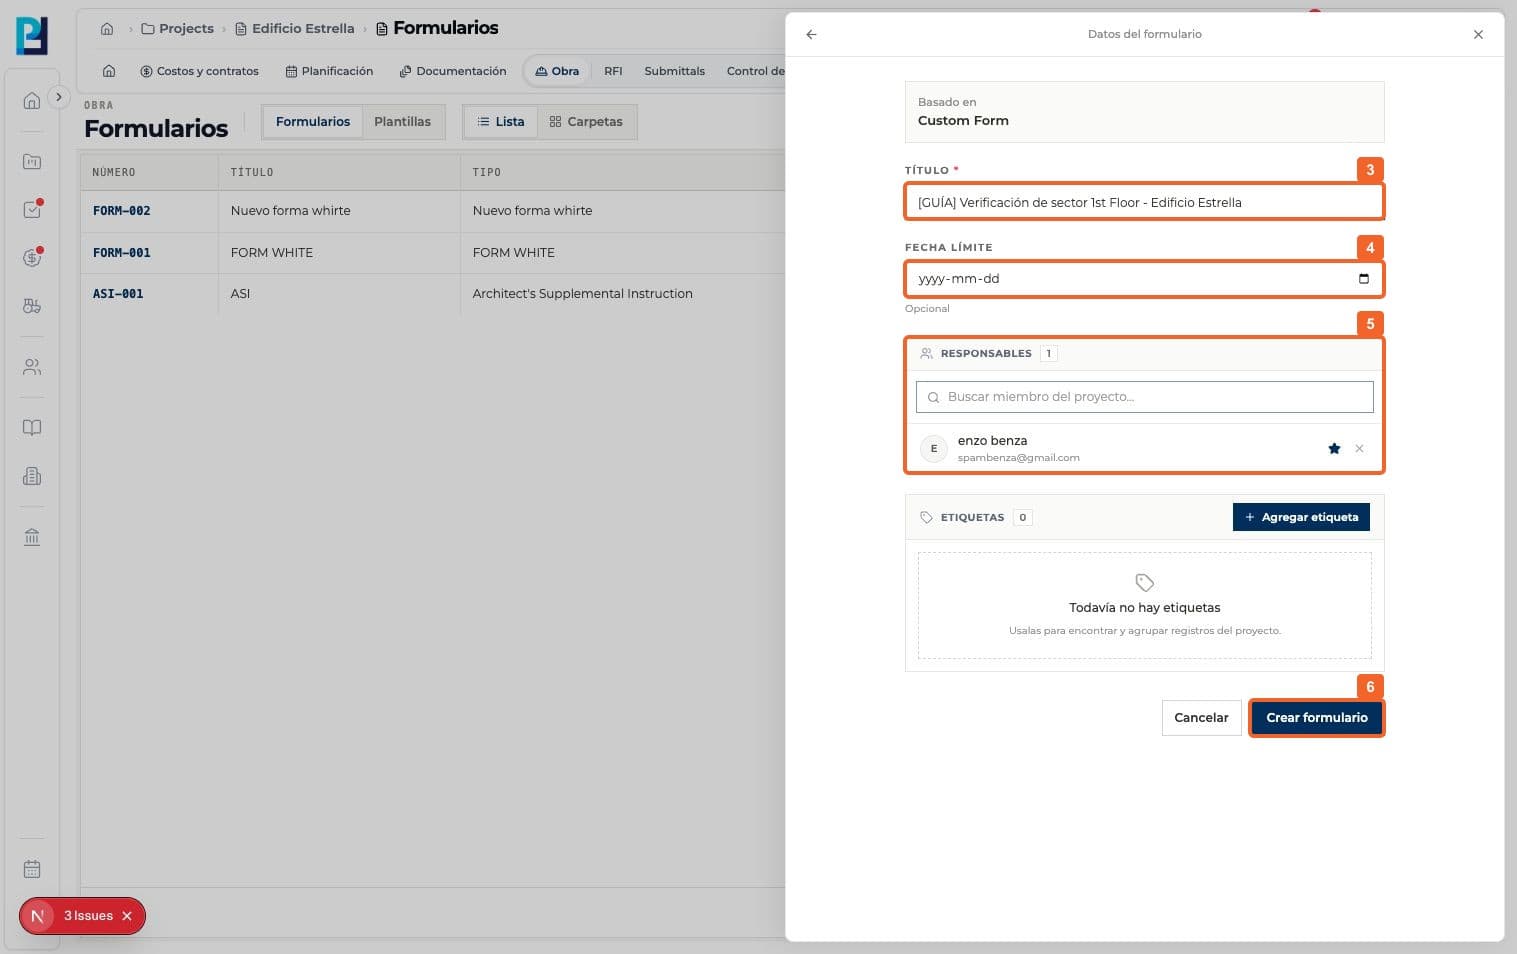Open the Planificación tab

pos(329,71)
